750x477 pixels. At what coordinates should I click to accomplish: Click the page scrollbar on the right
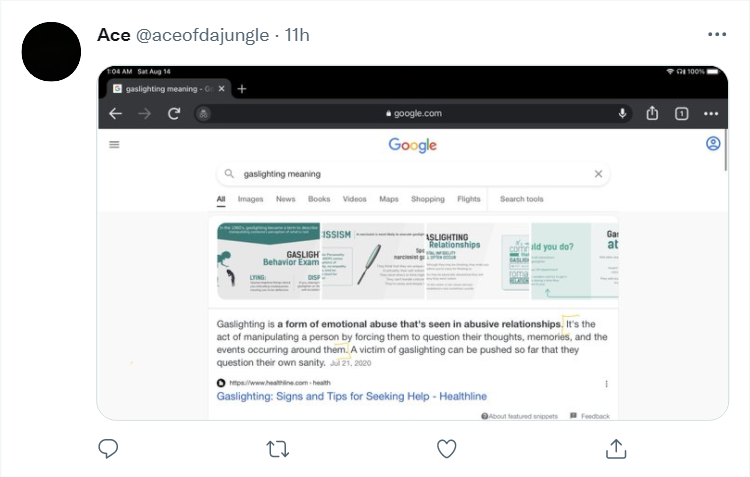[x=726, y=150]
